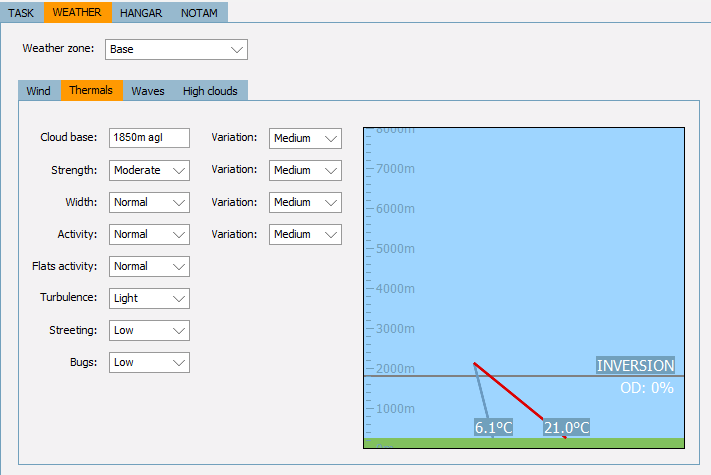711x475 pixels.
Task: Open the Flats activity dropdown
Action: (149, 266)
